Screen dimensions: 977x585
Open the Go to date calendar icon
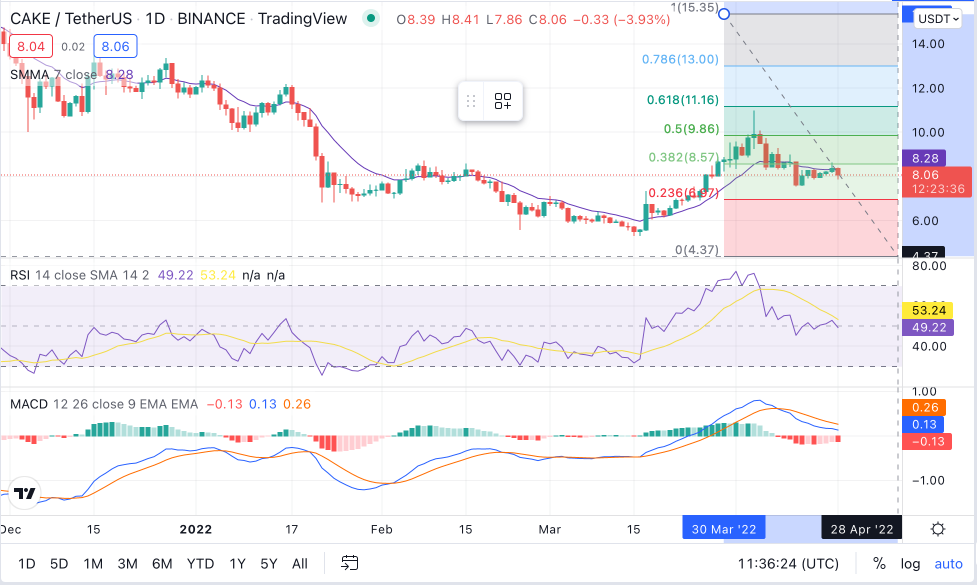click(x=350, y=563)
